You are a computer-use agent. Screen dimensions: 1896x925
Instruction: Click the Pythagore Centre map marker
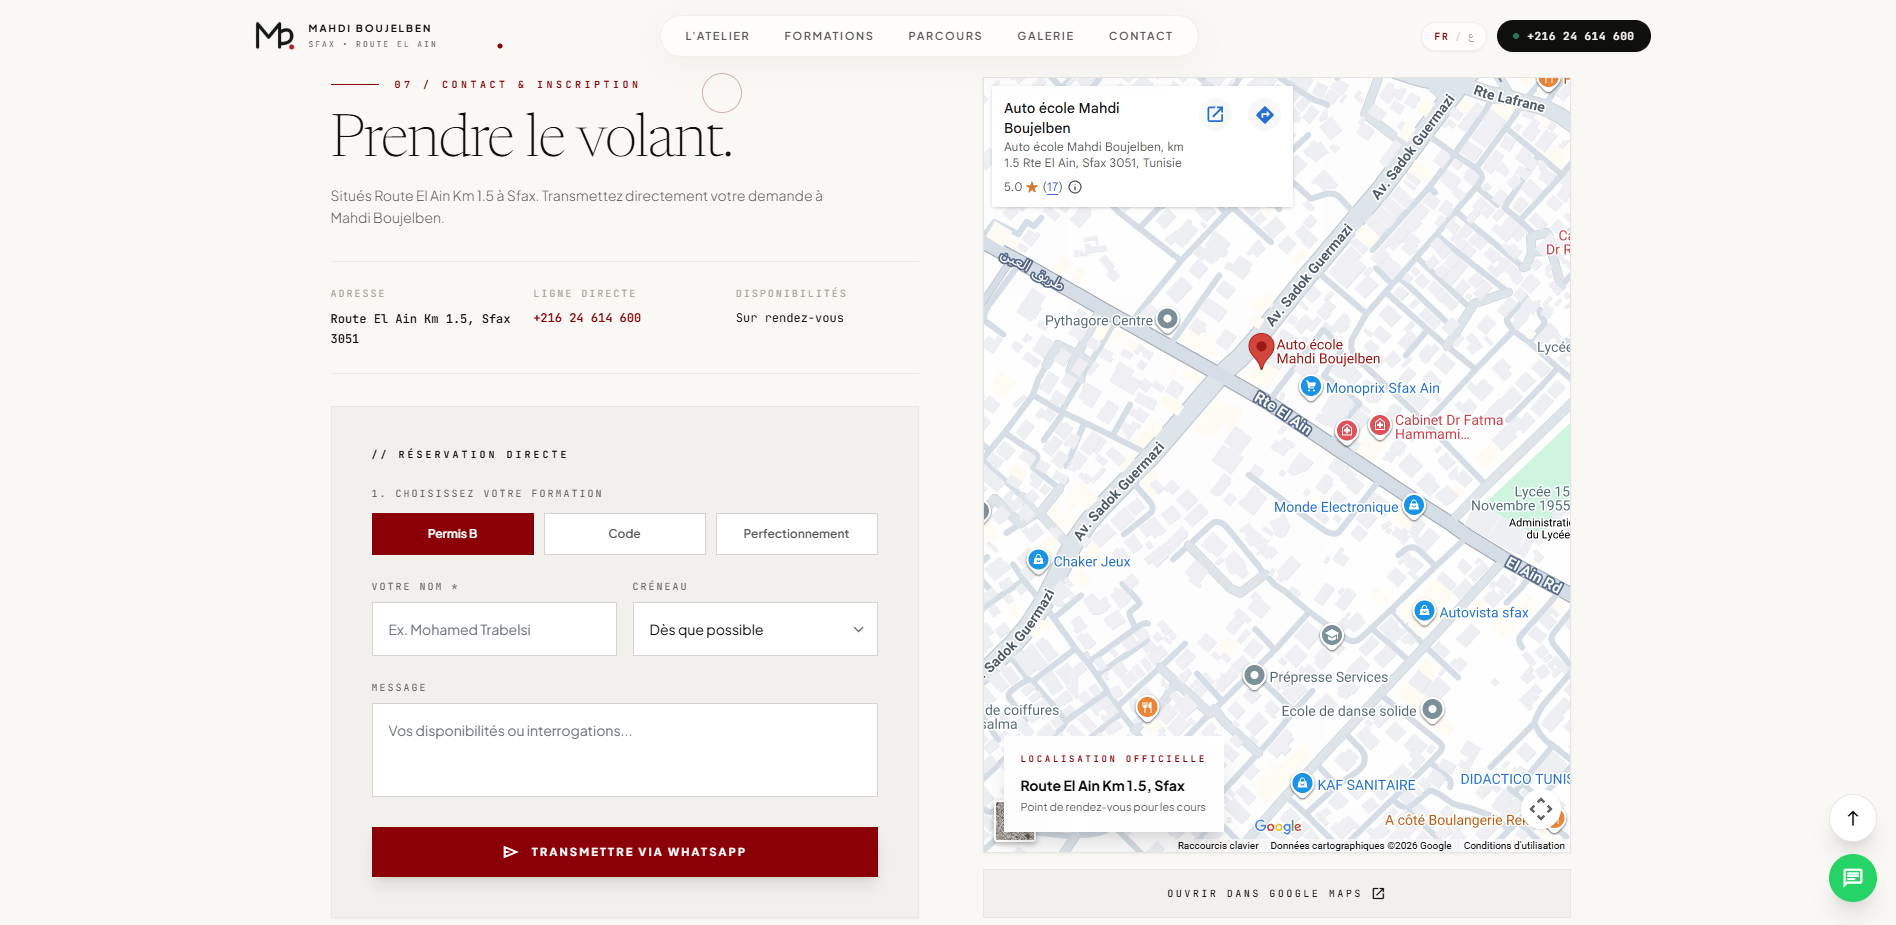pyautogui.click(x=1167, y=319)
